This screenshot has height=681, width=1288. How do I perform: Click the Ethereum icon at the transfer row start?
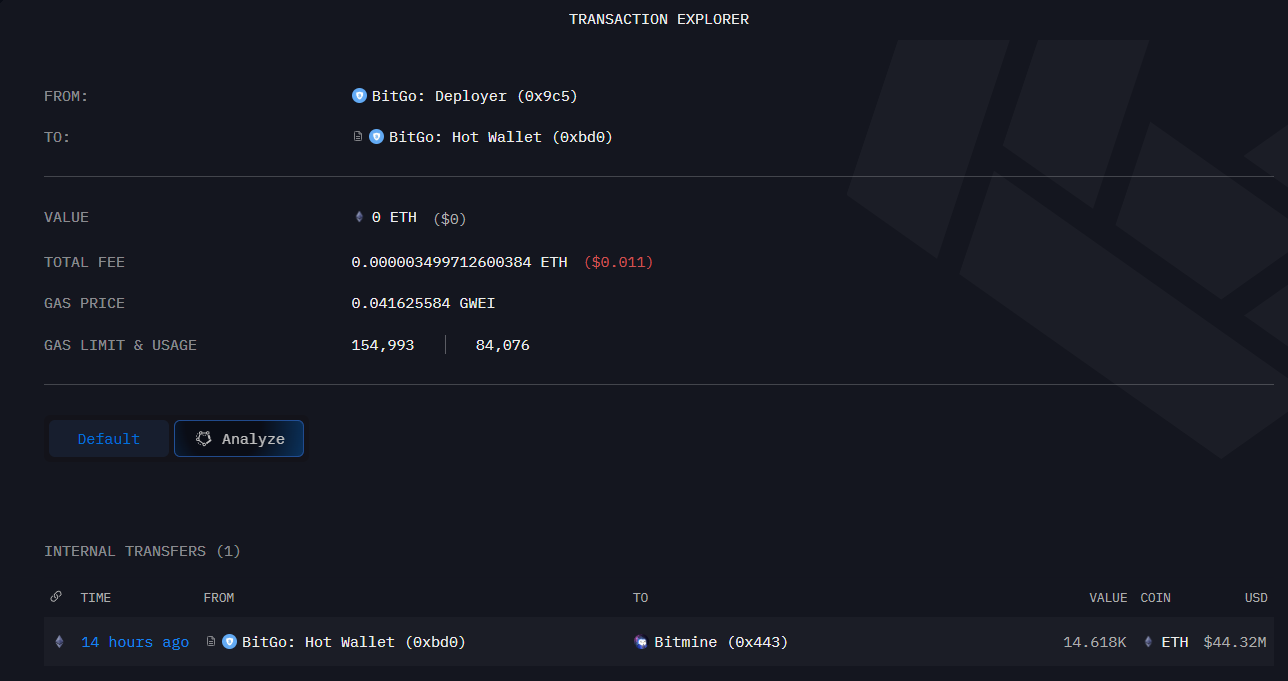point(59,642)
